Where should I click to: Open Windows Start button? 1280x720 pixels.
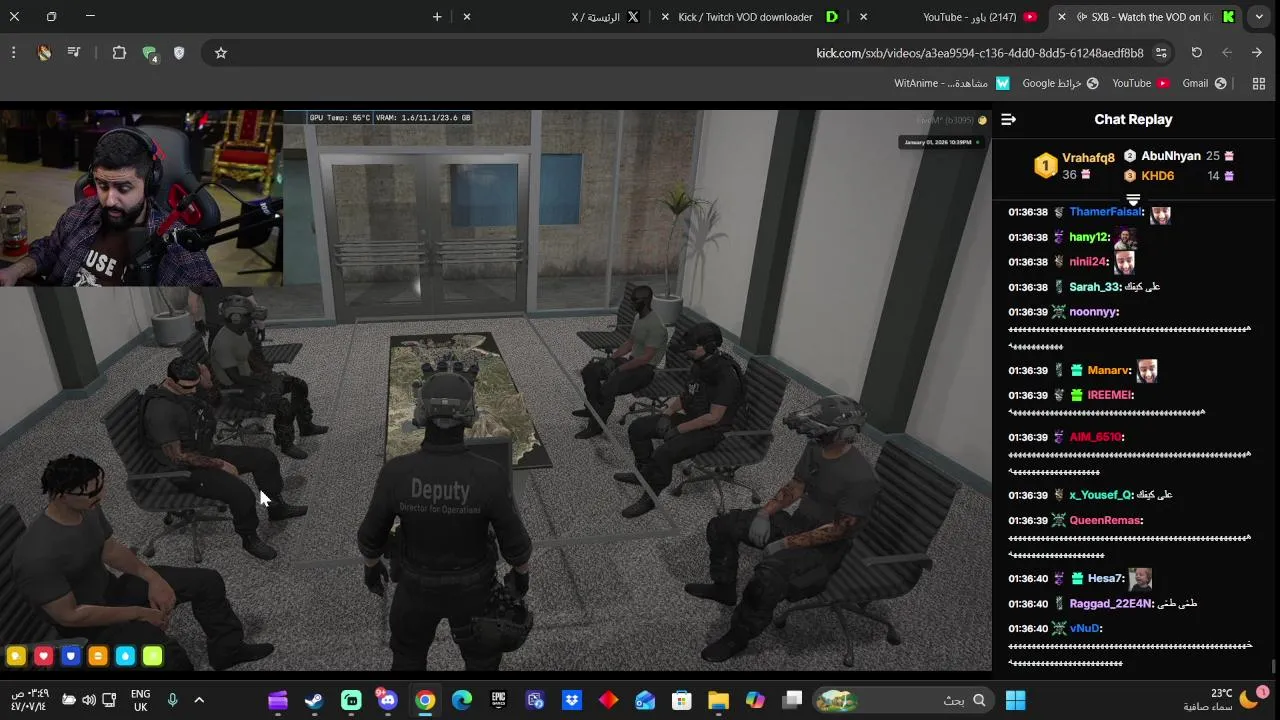[x=1015, y=700]
